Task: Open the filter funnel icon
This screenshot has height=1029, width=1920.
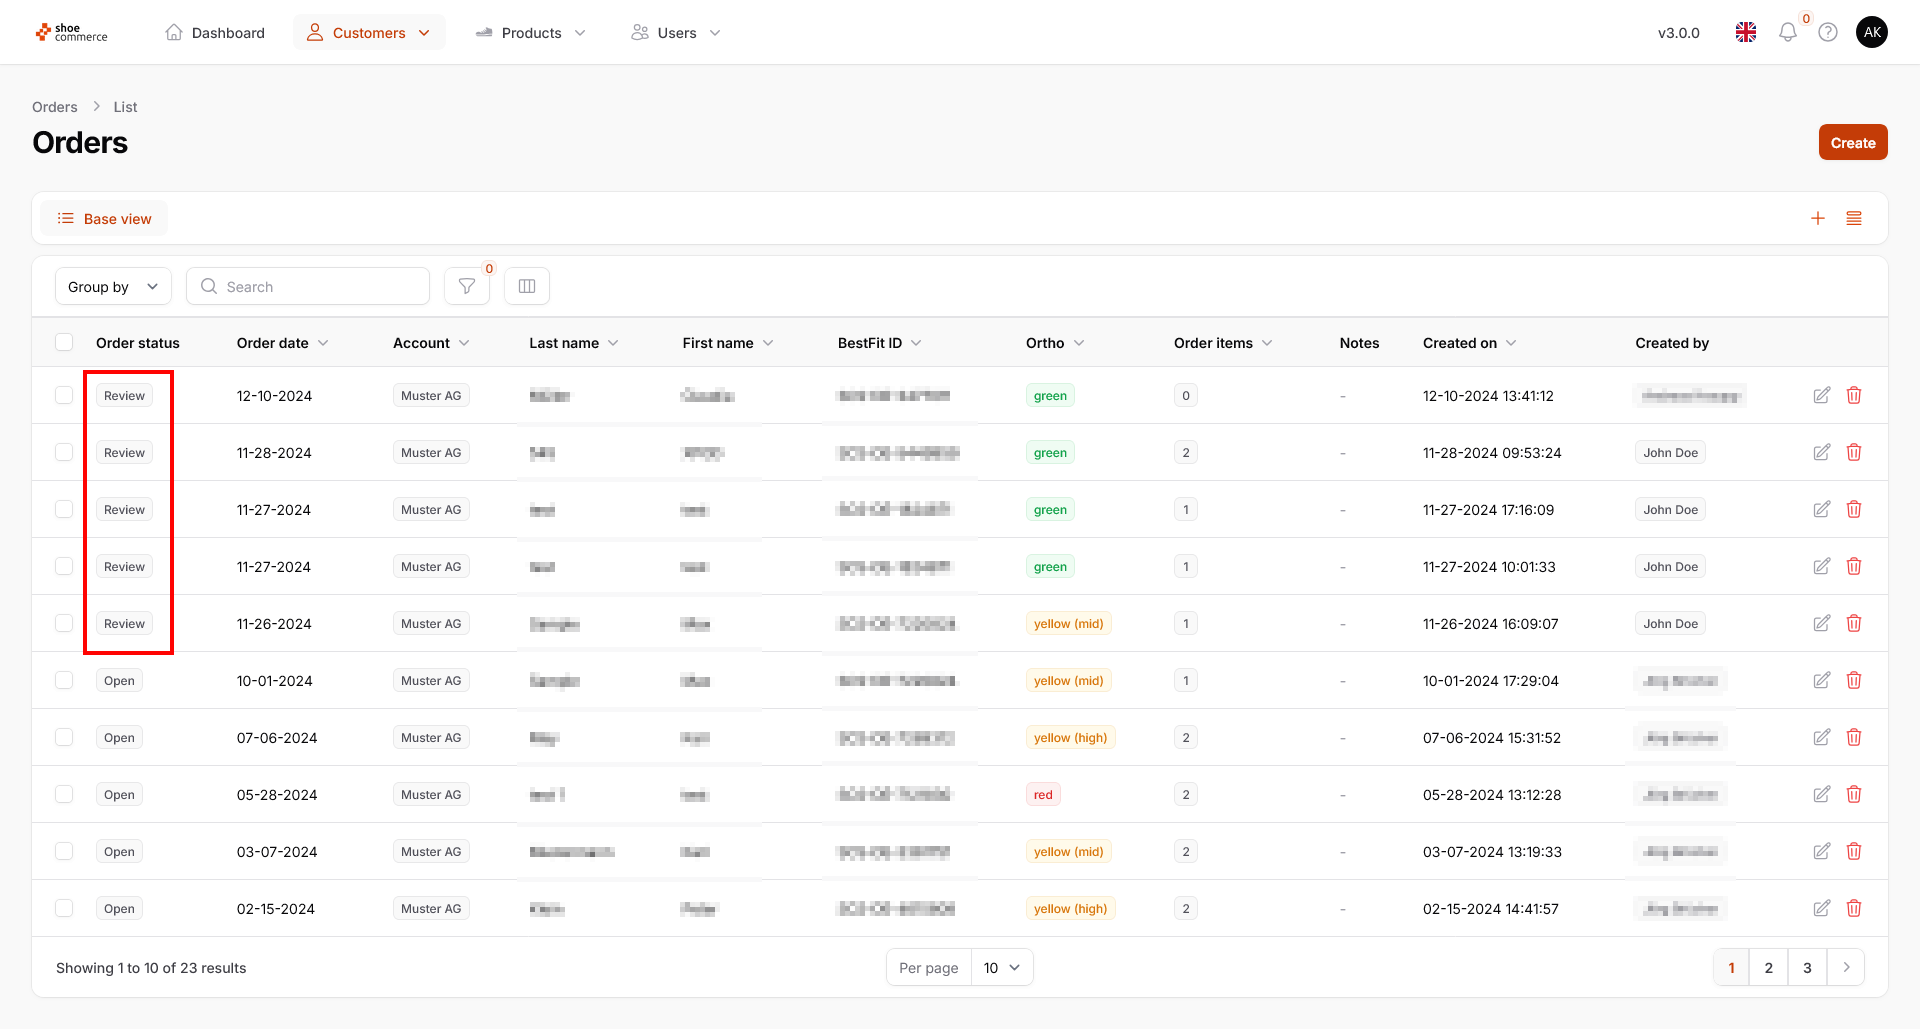Action: 466,287
